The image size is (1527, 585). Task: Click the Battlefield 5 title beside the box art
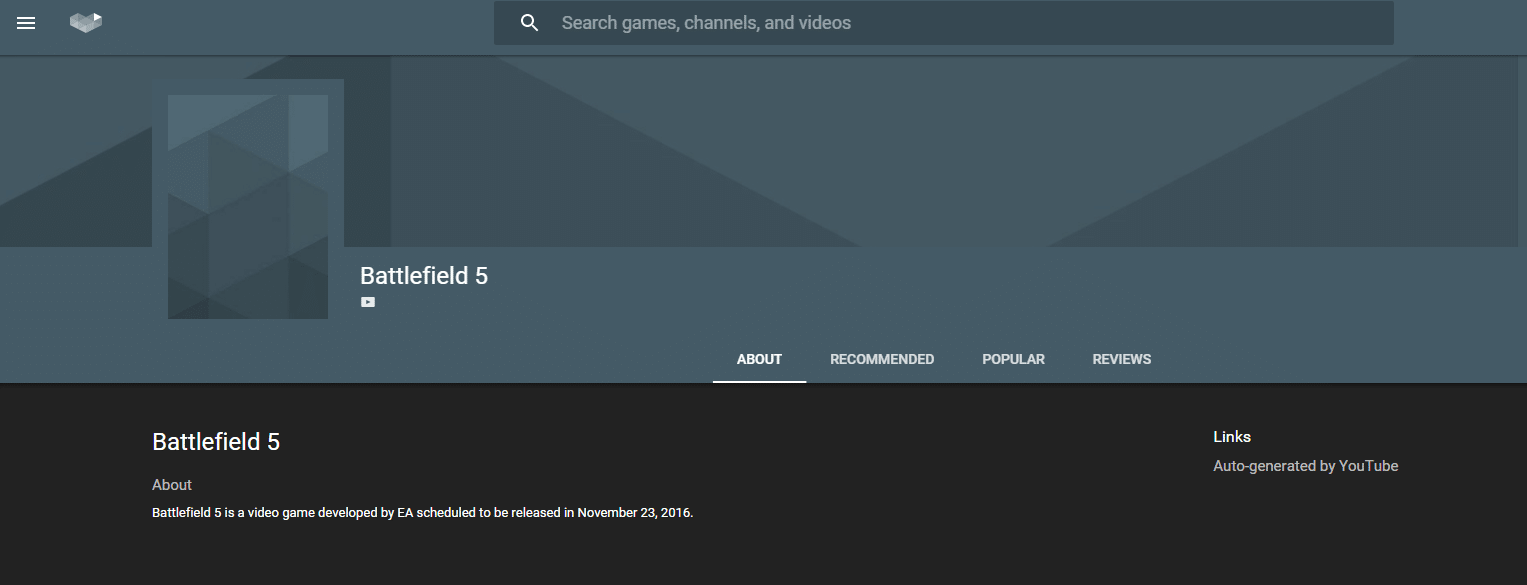pyautogui.click(x=424, y=276)
